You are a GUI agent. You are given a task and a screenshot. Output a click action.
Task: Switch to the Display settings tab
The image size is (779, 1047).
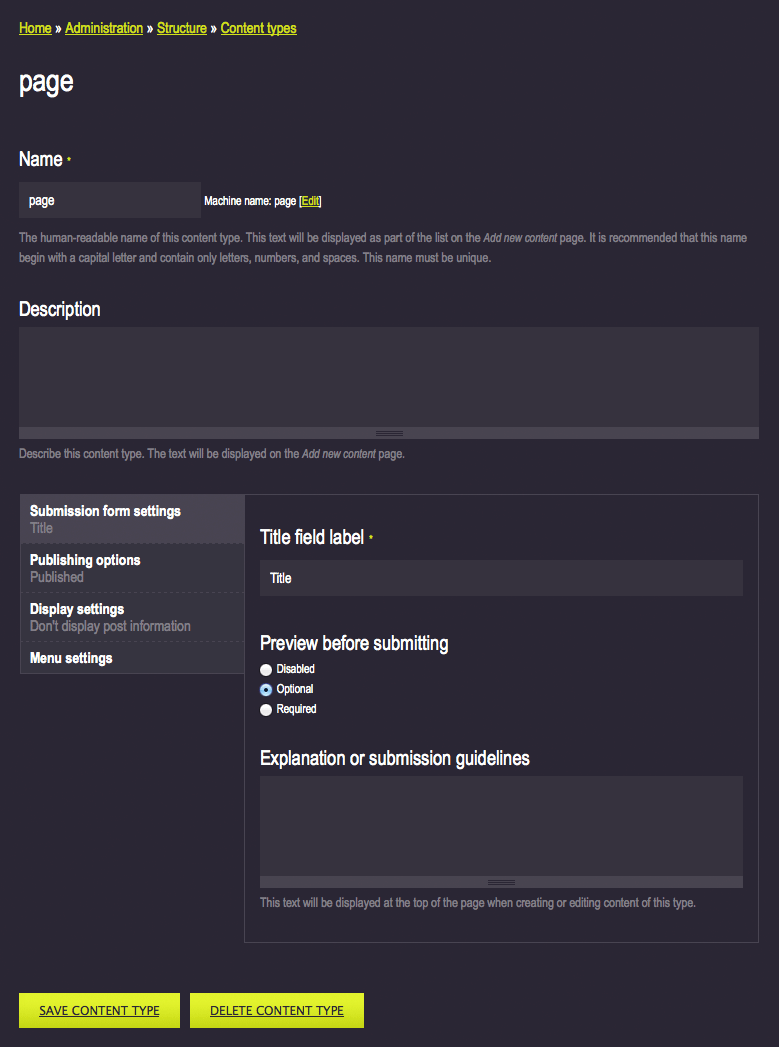(x=133, y=617)
